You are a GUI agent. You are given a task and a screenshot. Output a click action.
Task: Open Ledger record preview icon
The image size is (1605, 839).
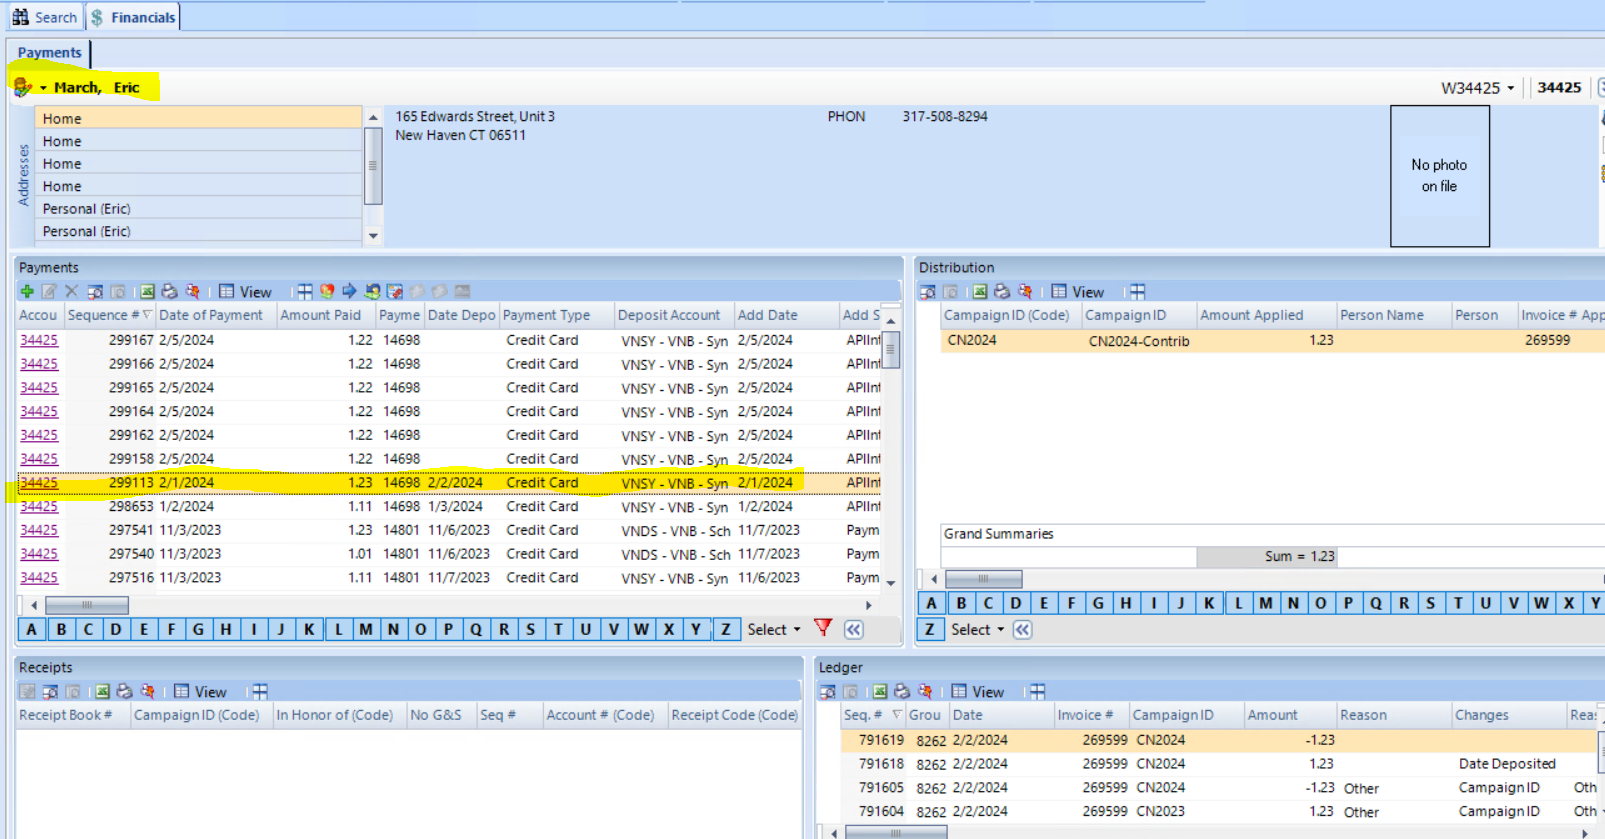(828, 691)
